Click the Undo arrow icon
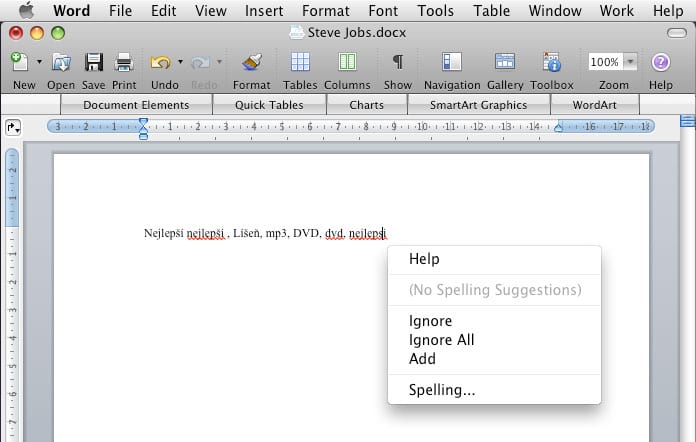The height and width of the screenshot is (442, 696). (161, 63)
